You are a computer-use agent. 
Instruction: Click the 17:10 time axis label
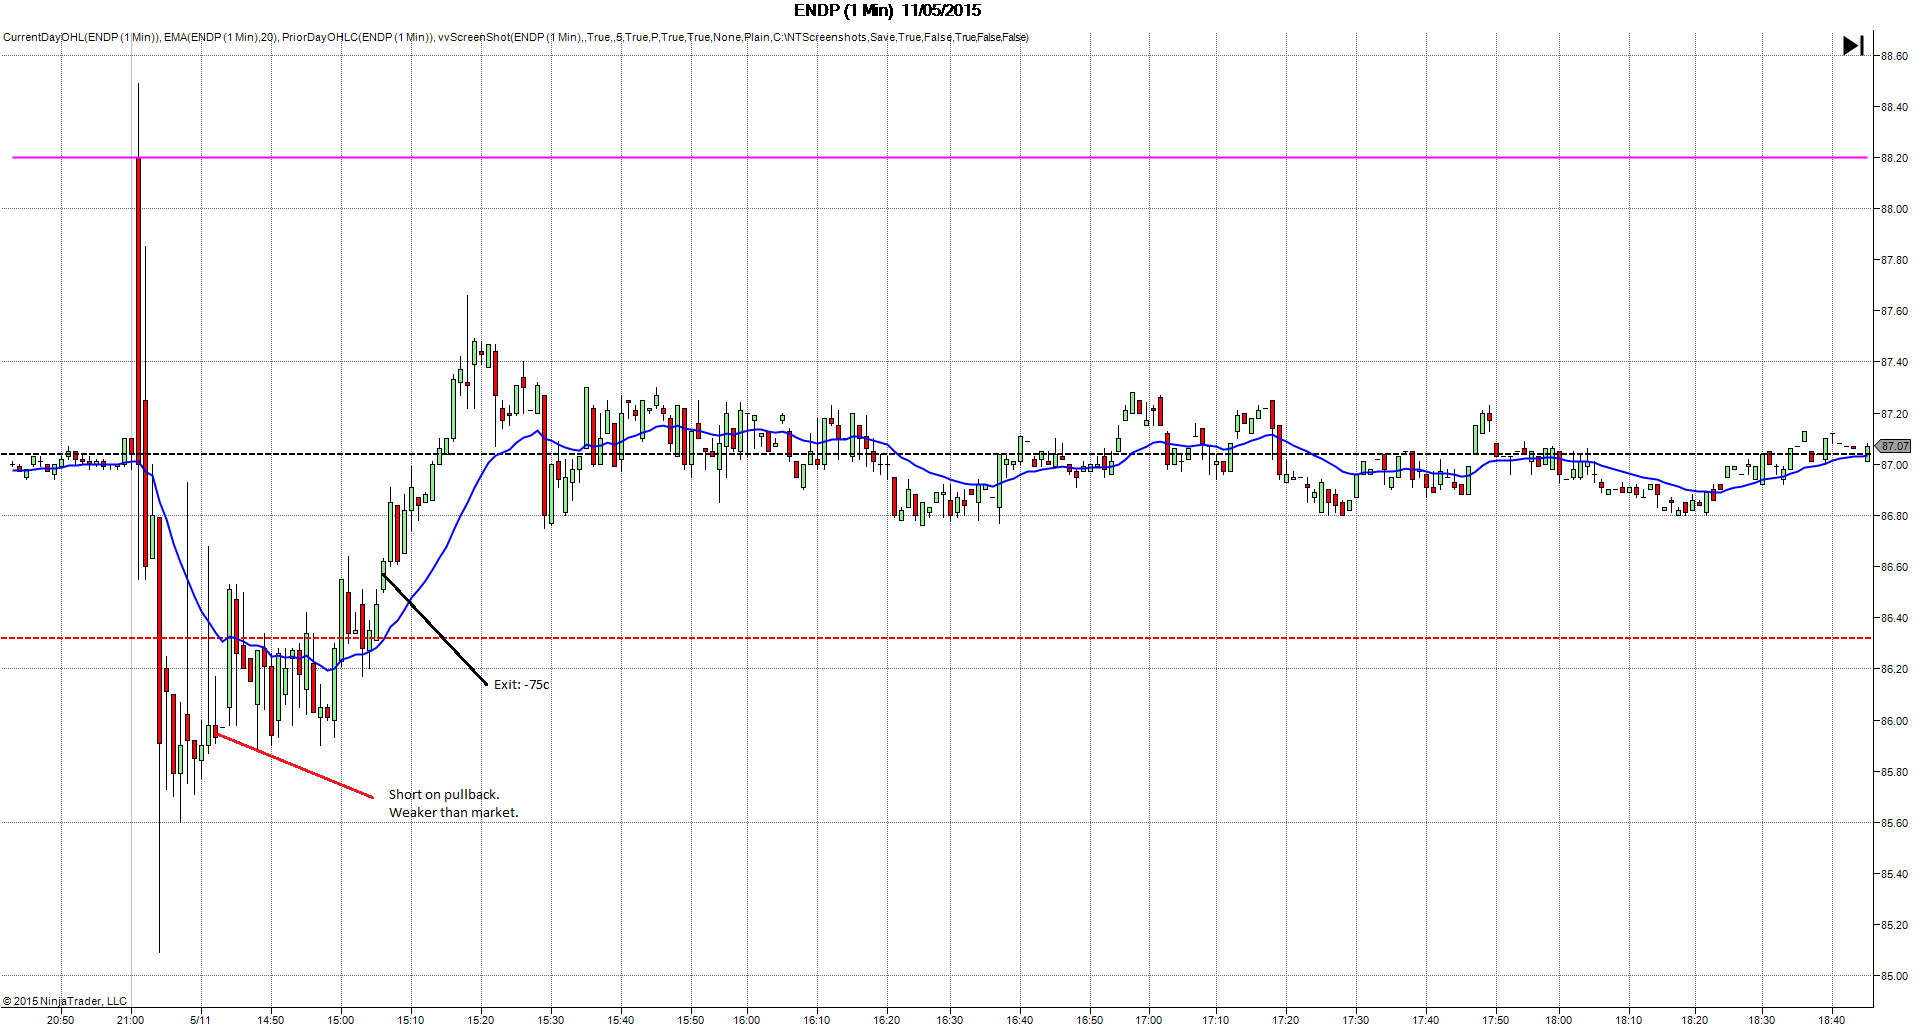1215,1020
